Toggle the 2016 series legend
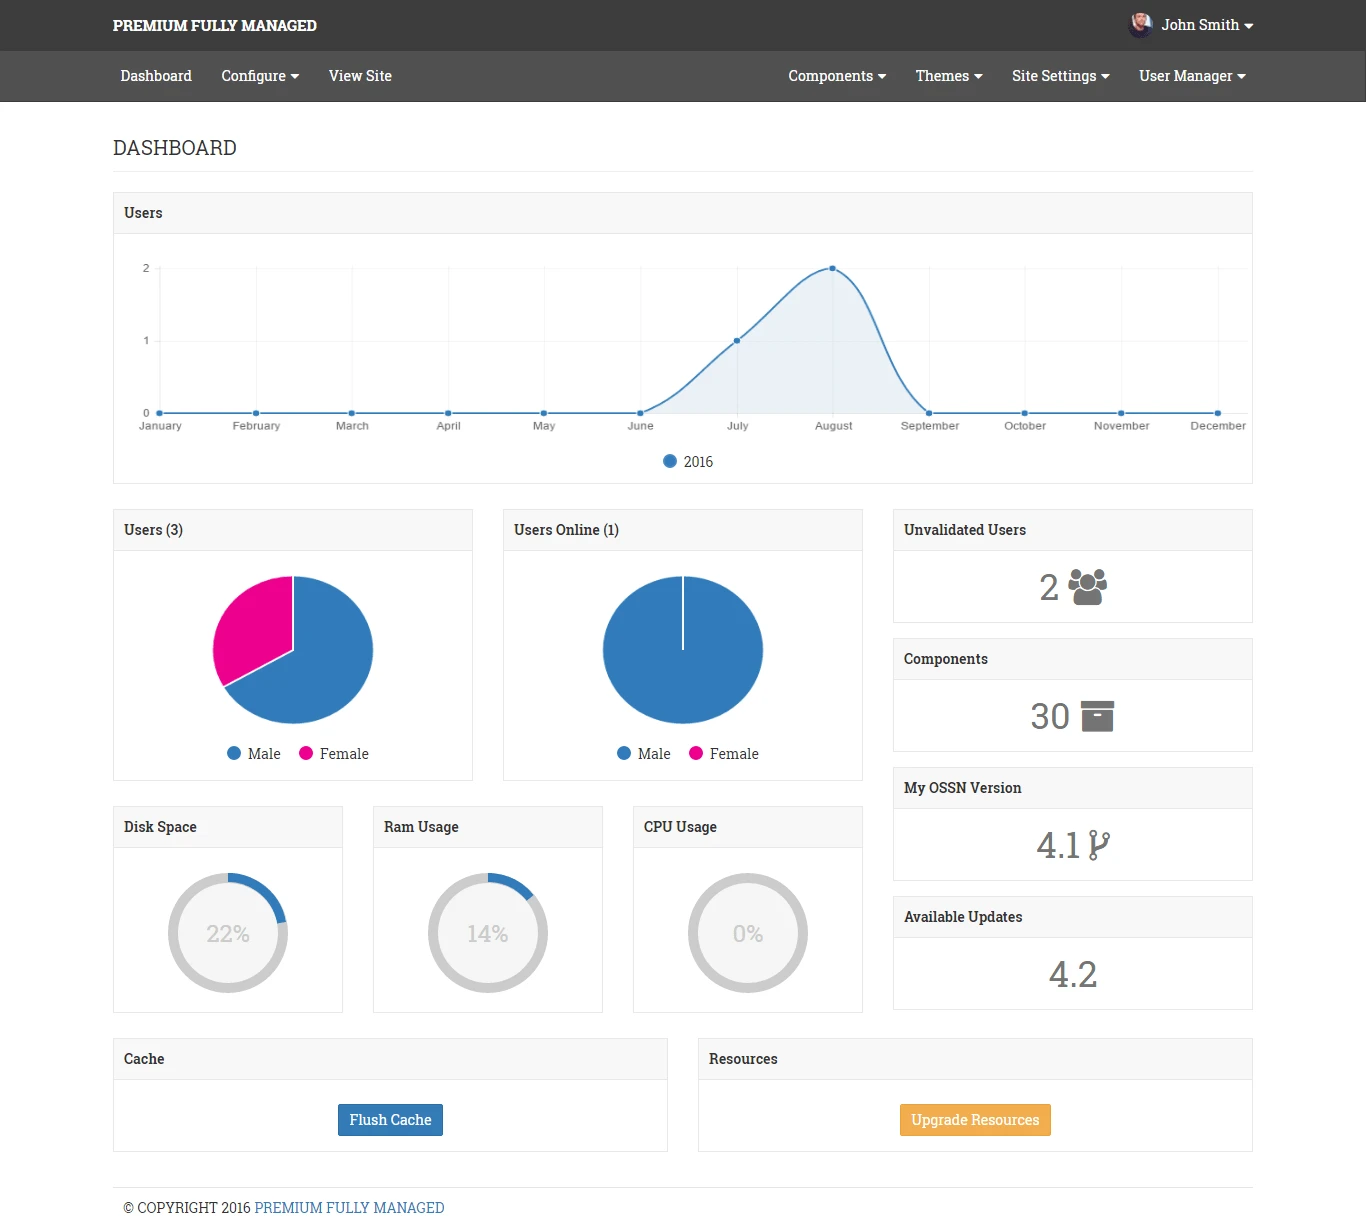This screenshot has height=1228, width=1366. tap(688, 462)
